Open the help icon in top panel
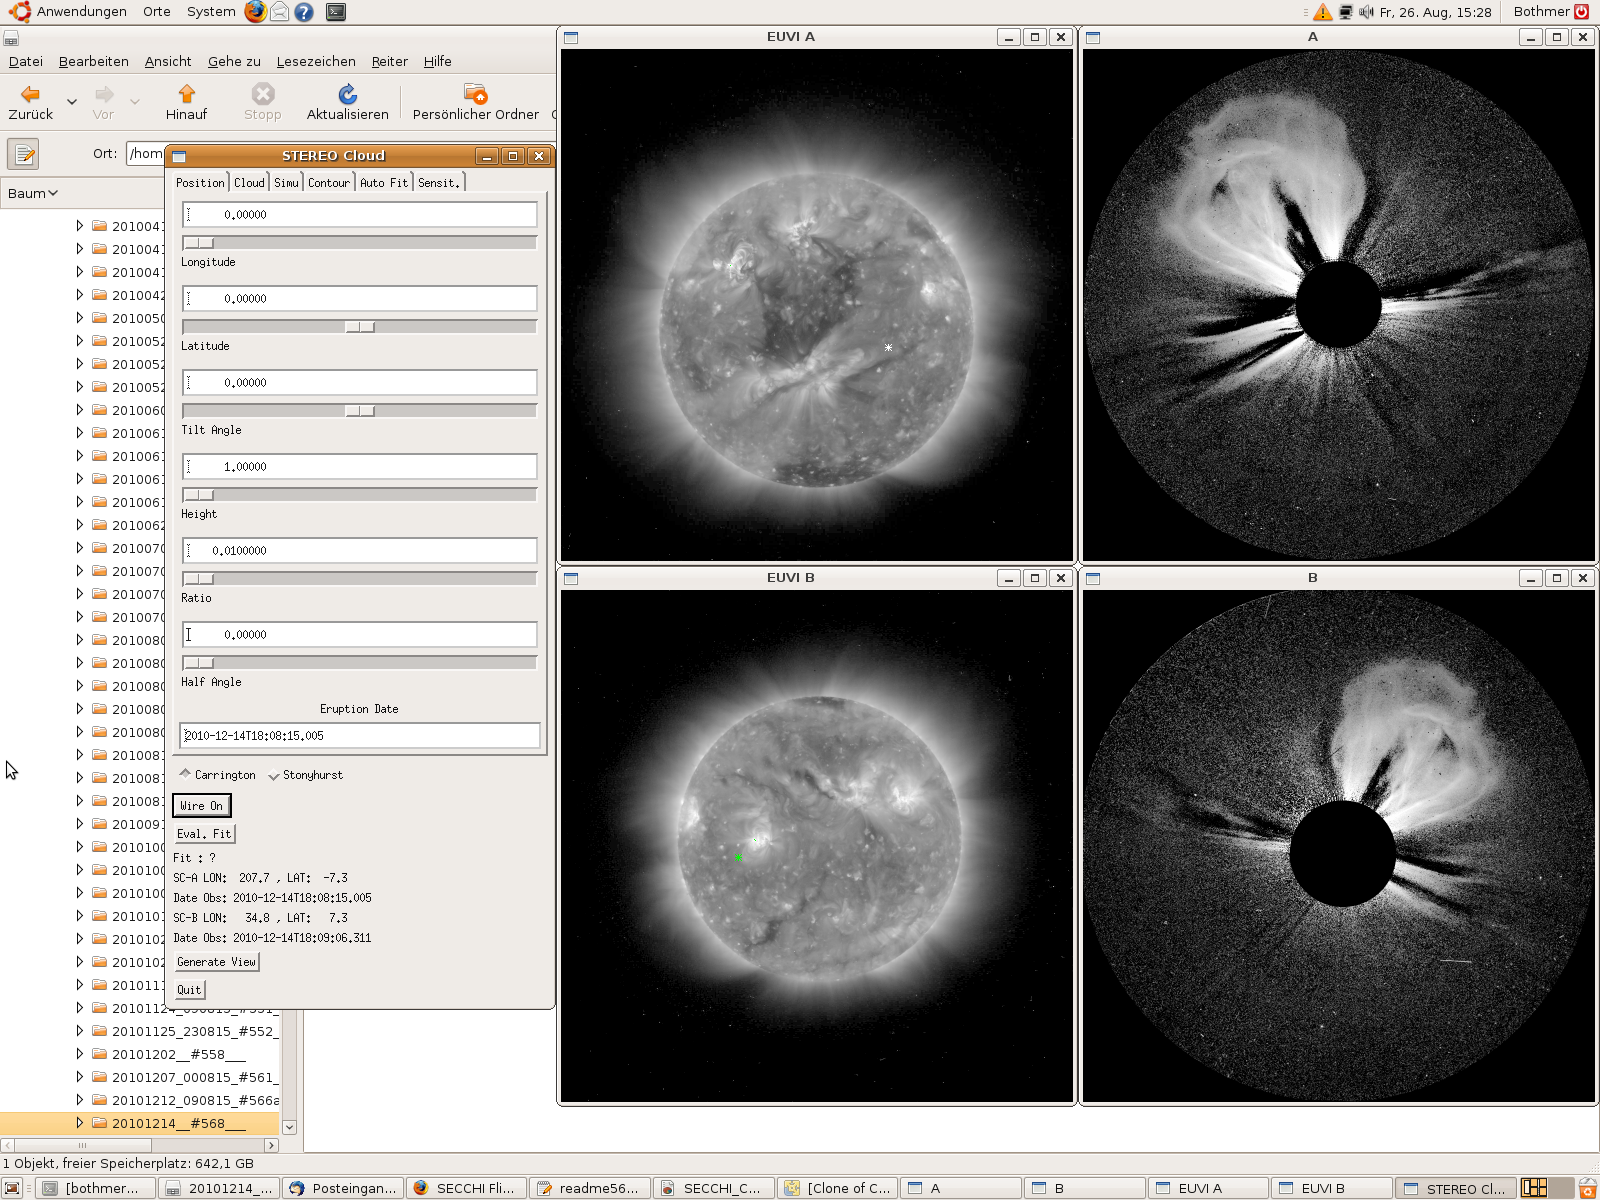The image size is (1600, 1200). (x=304, y=12)
